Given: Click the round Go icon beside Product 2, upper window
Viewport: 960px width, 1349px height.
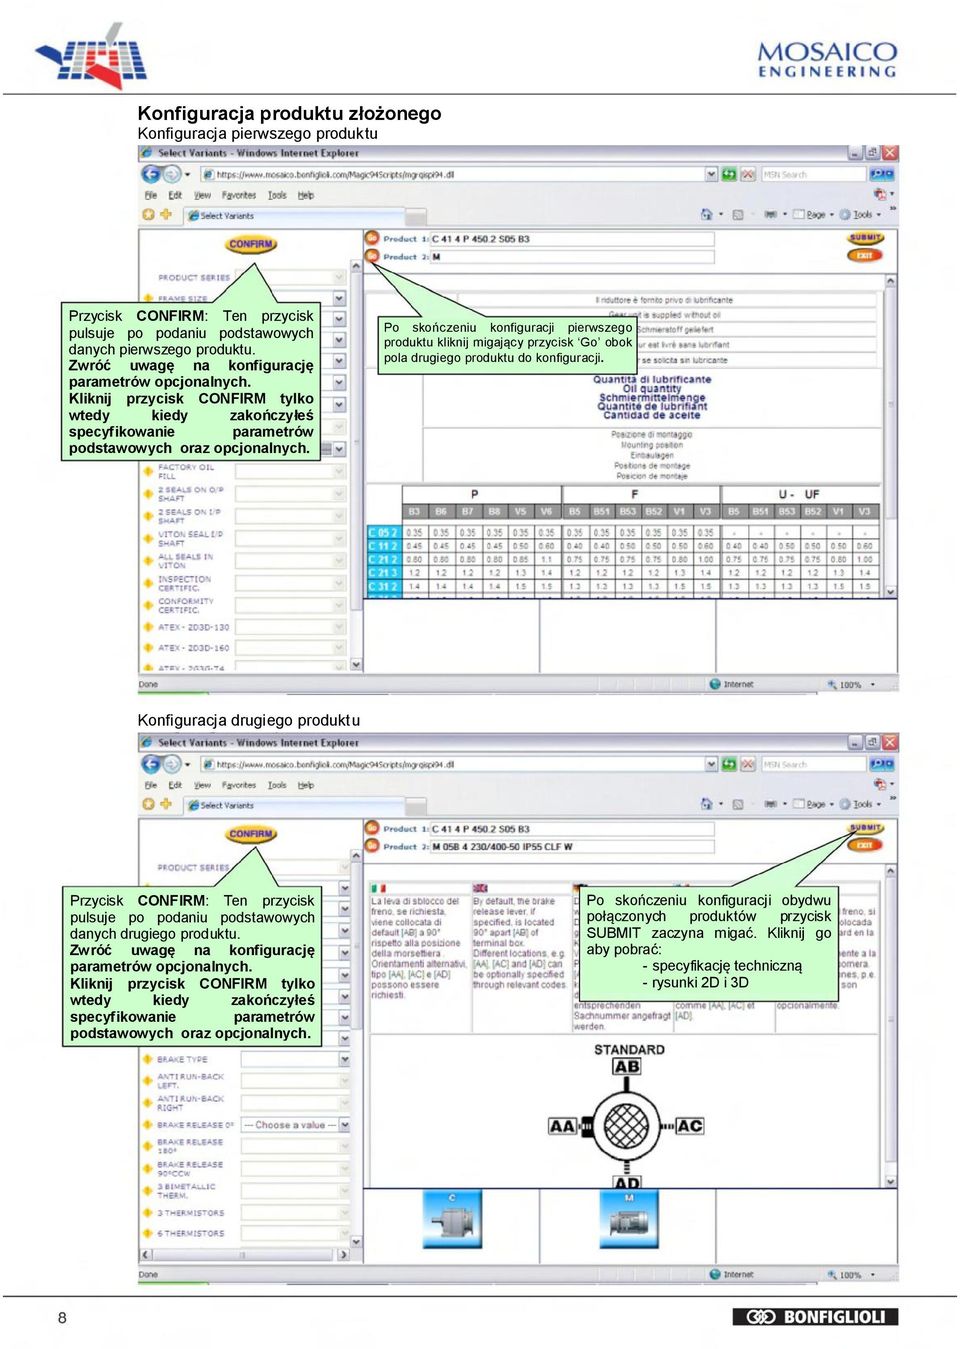Looking at the screenshot, I should click(372, 256).
